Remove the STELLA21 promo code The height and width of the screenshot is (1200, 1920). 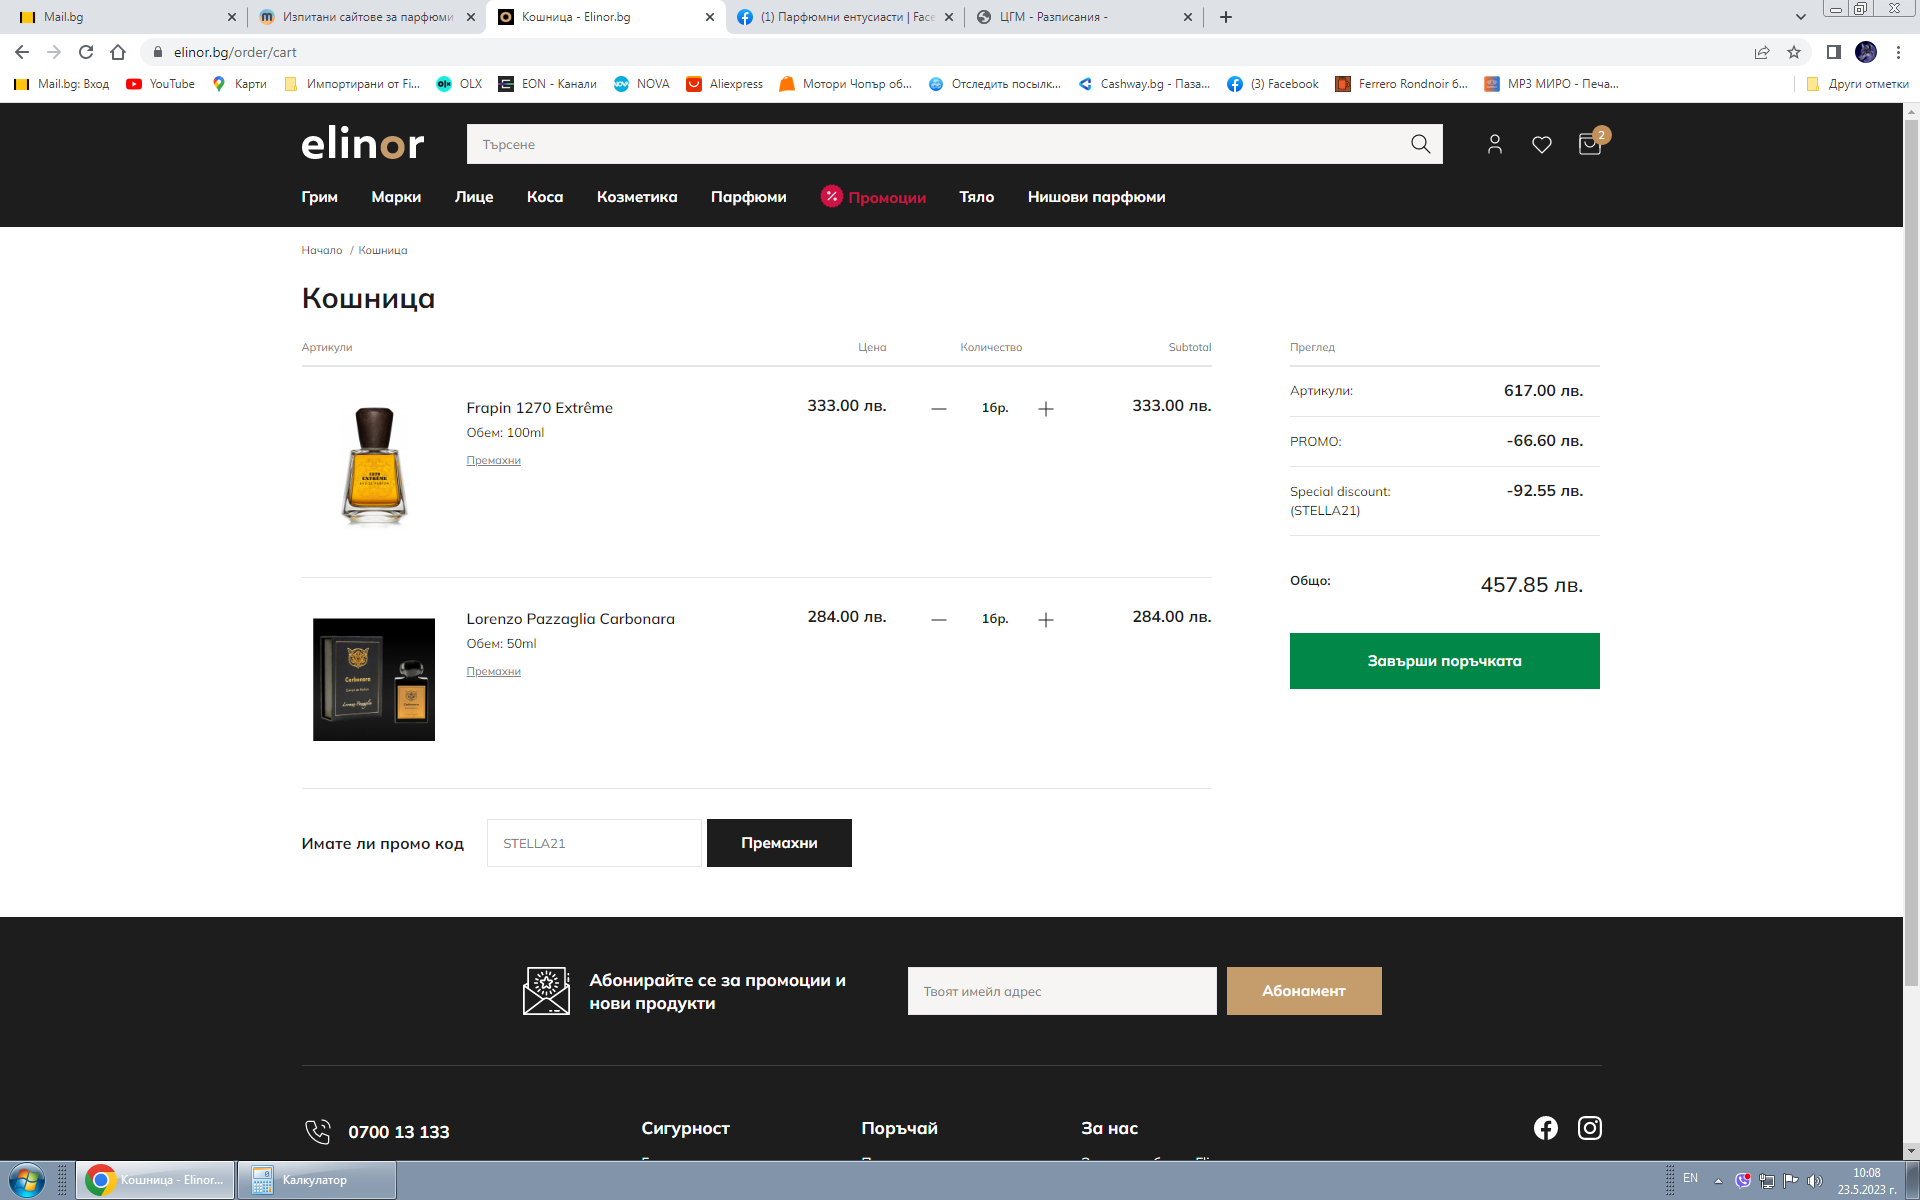point(779,843)
